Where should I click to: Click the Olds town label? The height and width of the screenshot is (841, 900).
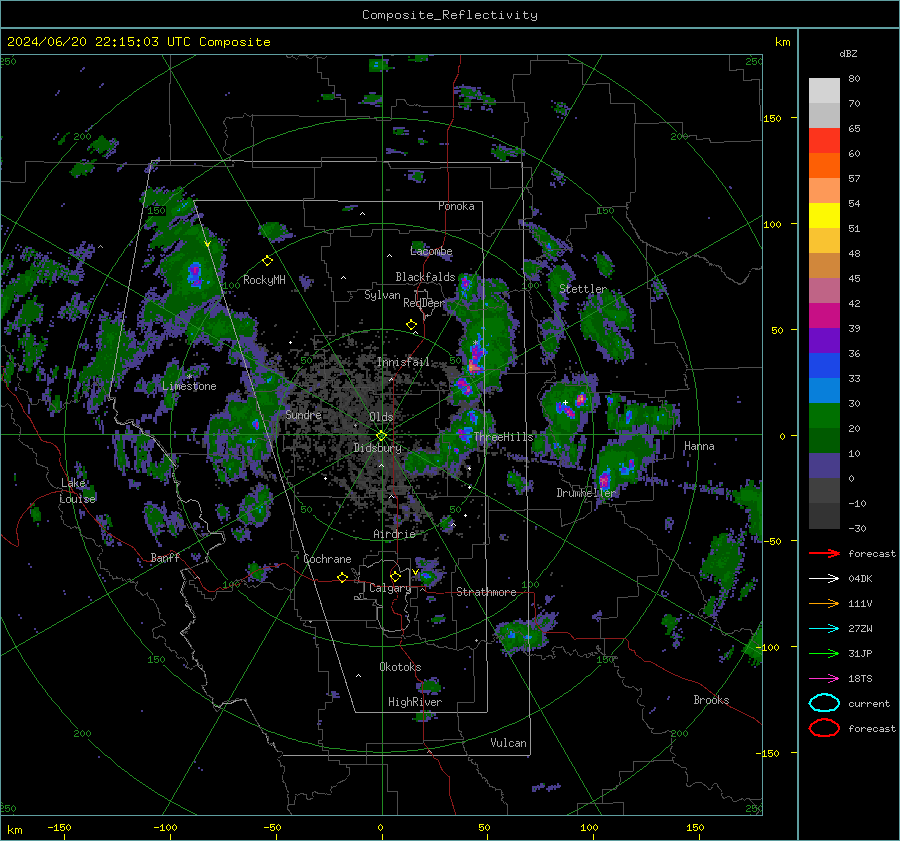coord(381,417)
